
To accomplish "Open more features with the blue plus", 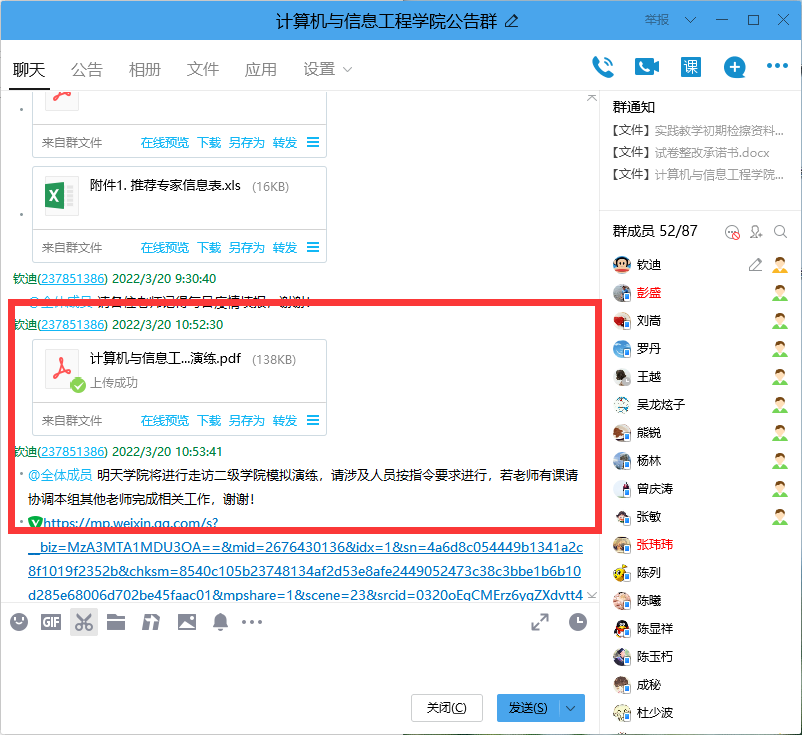I will click(x=735, y=66).
